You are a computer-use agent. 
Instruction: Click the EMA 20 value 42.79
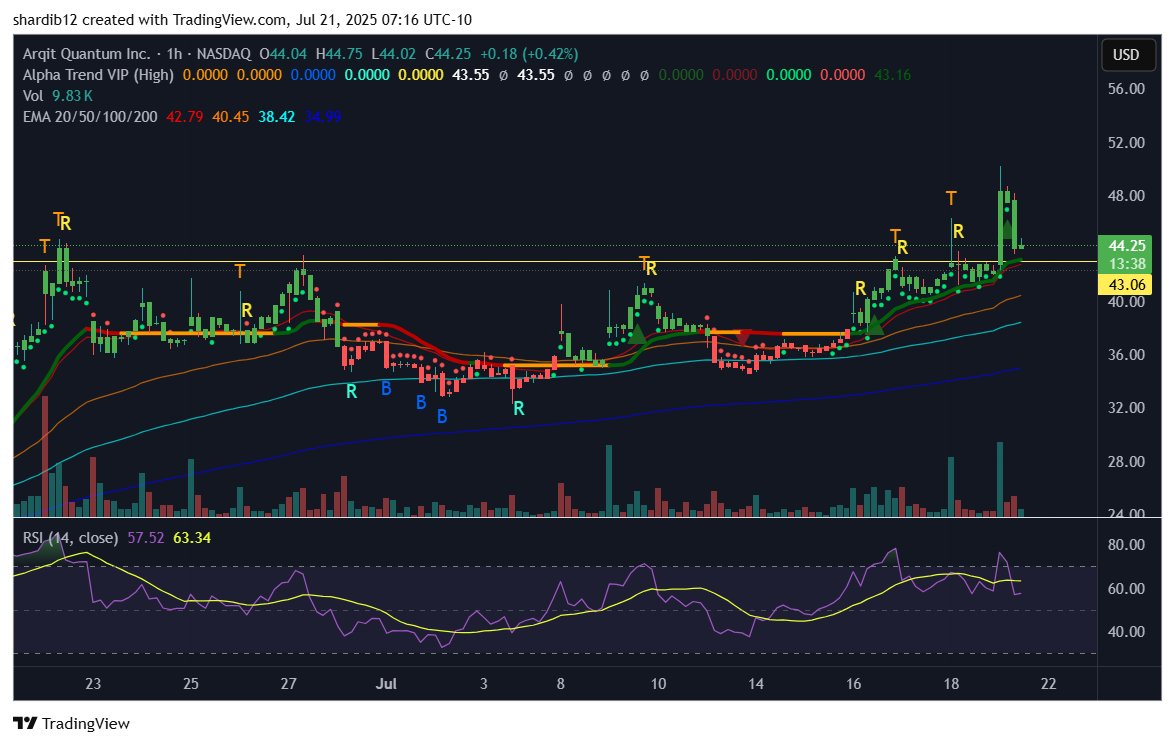(x=184, y=117)
